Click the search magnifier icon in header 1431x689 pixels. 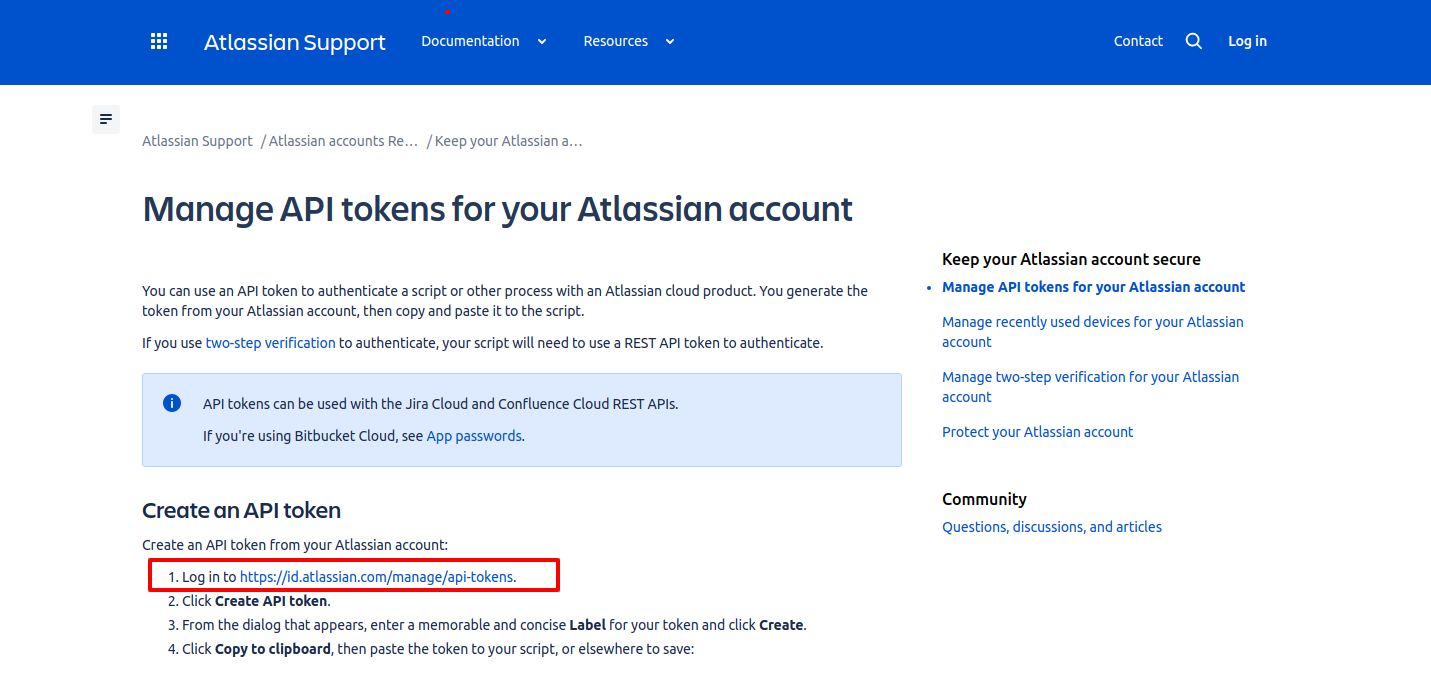pos(1194,41)
